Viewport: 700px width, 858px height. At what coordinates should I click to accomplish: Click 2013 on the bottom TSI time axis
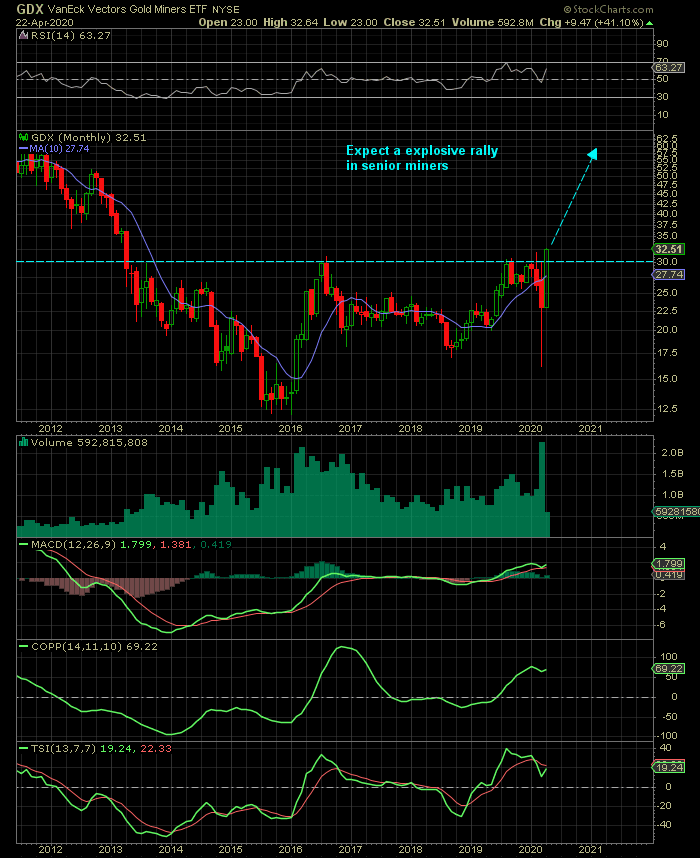[110, 850]
